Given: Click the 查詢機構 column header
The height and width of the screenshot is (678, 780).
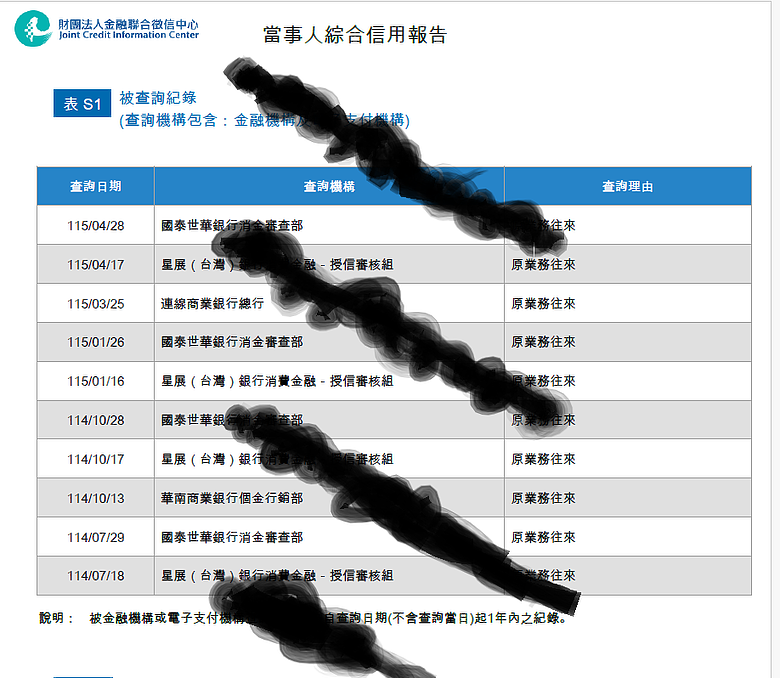Looking at the screenshot, I should 329,186.
